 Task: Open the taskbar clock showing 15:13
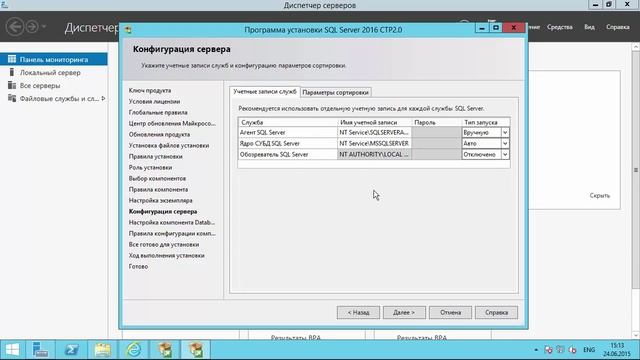[617, 350]
